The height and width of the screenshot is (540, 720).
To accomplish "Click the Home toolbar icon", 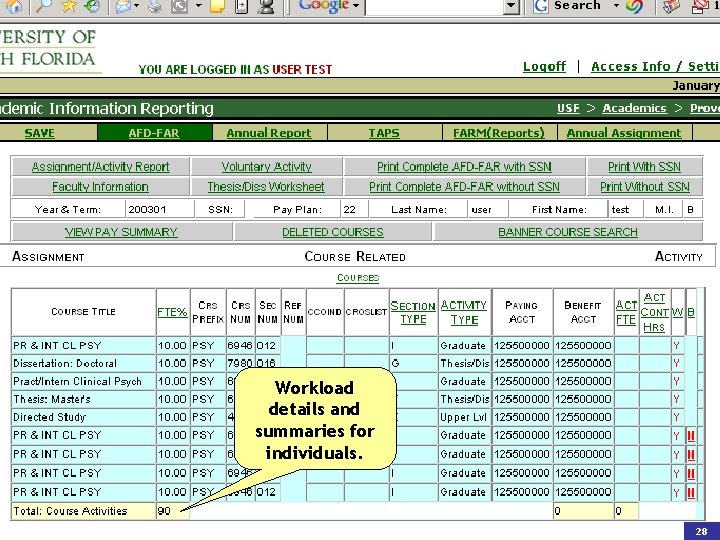I will (14, 6).
